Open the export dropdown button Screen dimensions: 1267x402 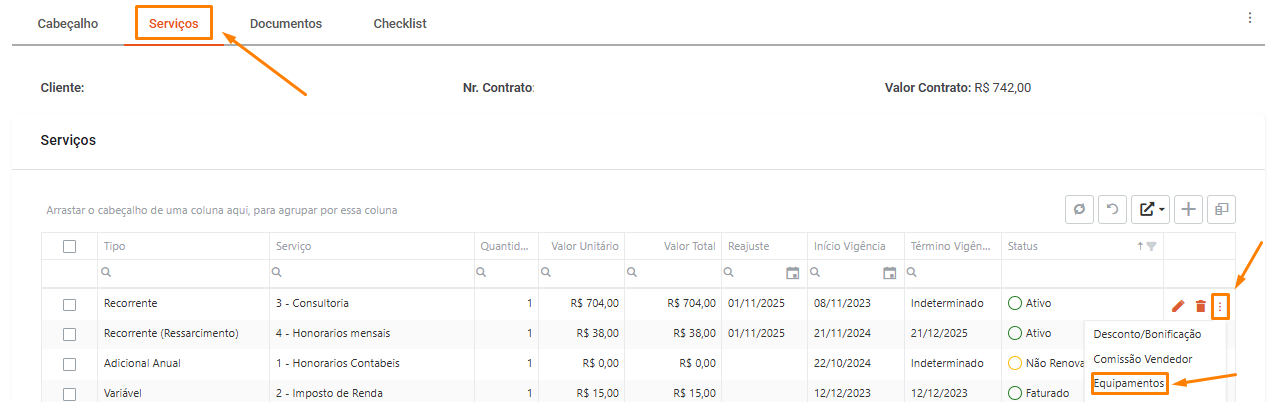coord(1150,209)
